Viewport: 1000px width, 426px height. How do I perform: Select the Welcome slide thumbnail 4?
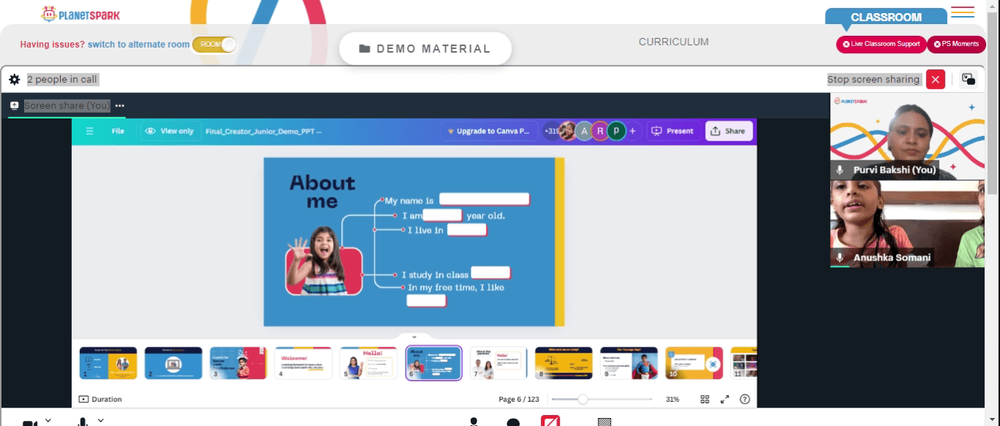click(303, 363)
